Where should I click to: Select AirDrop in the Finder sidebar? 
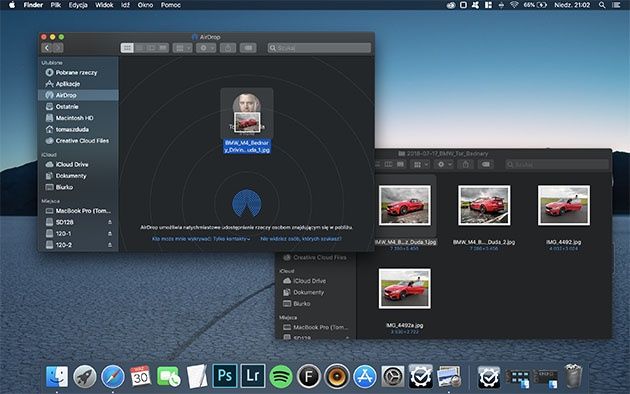(78, 95)
